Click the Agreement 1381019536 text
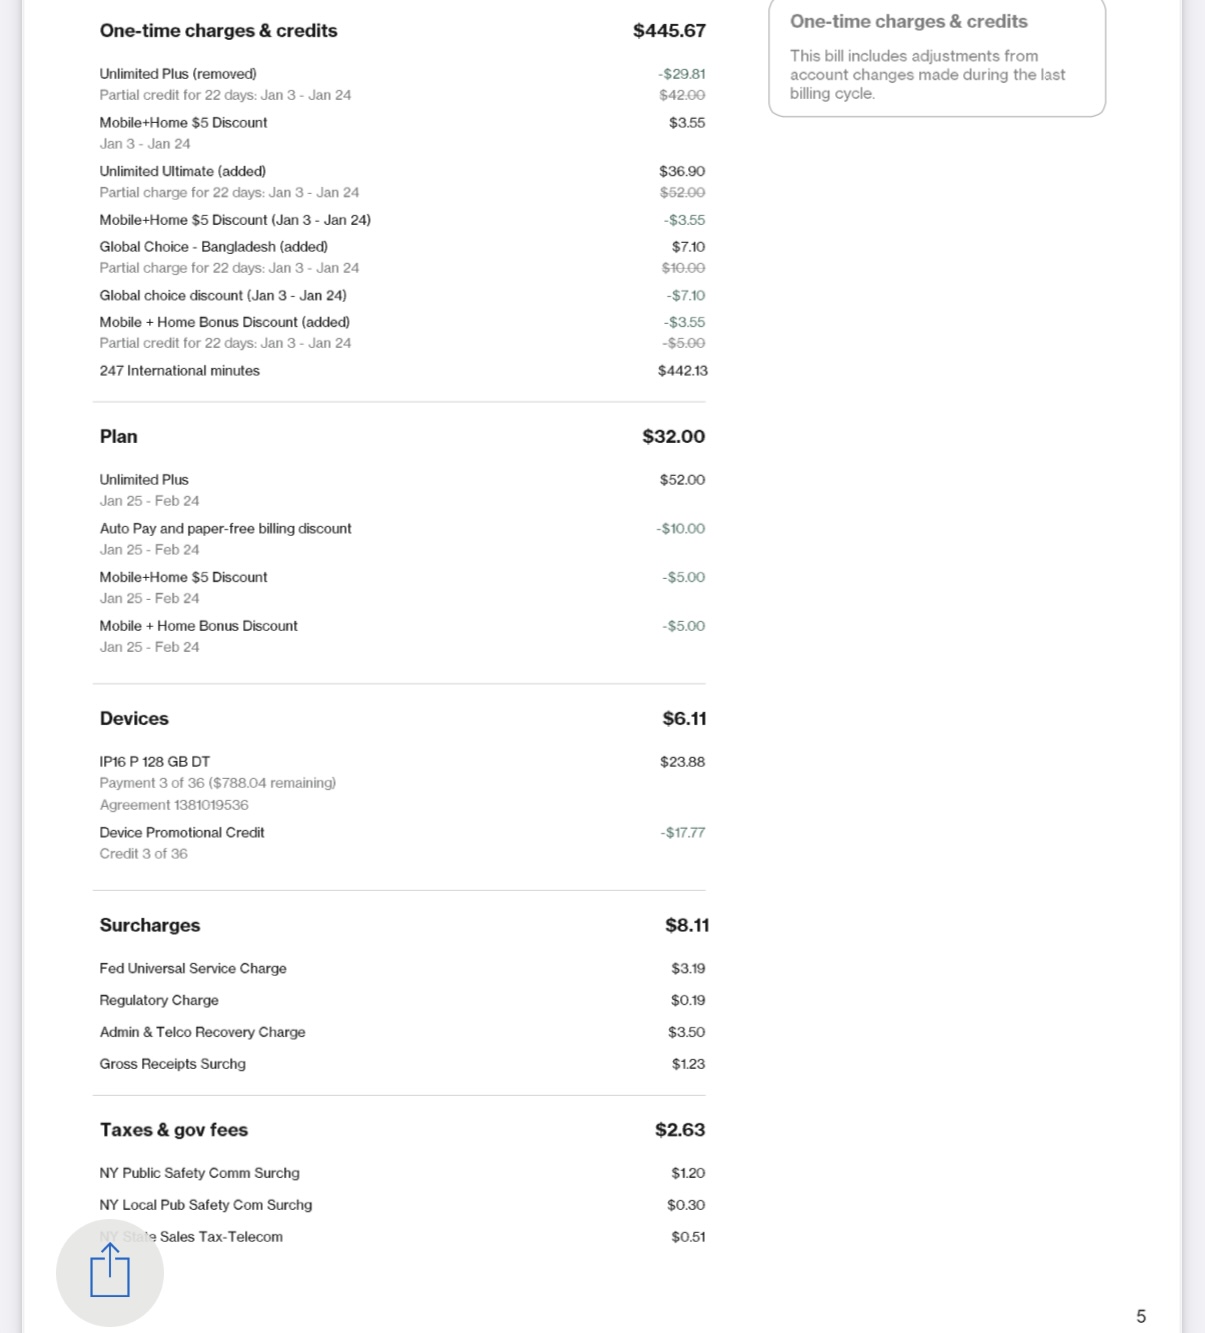This screenshot has width=1205, height=1333. pos(174,805)
